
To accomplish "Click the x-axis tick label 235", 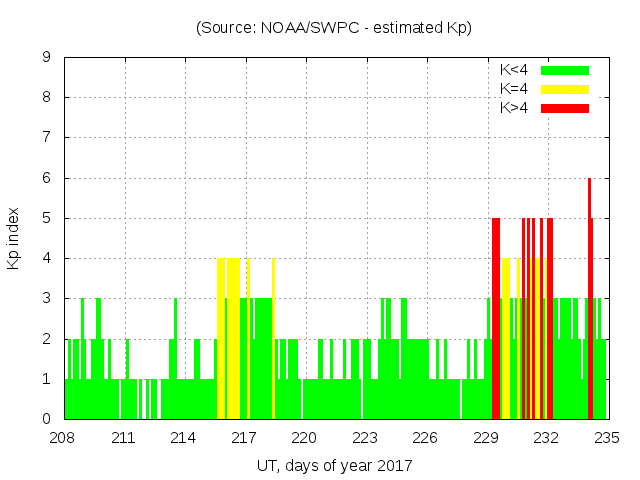I will point(607,437).
